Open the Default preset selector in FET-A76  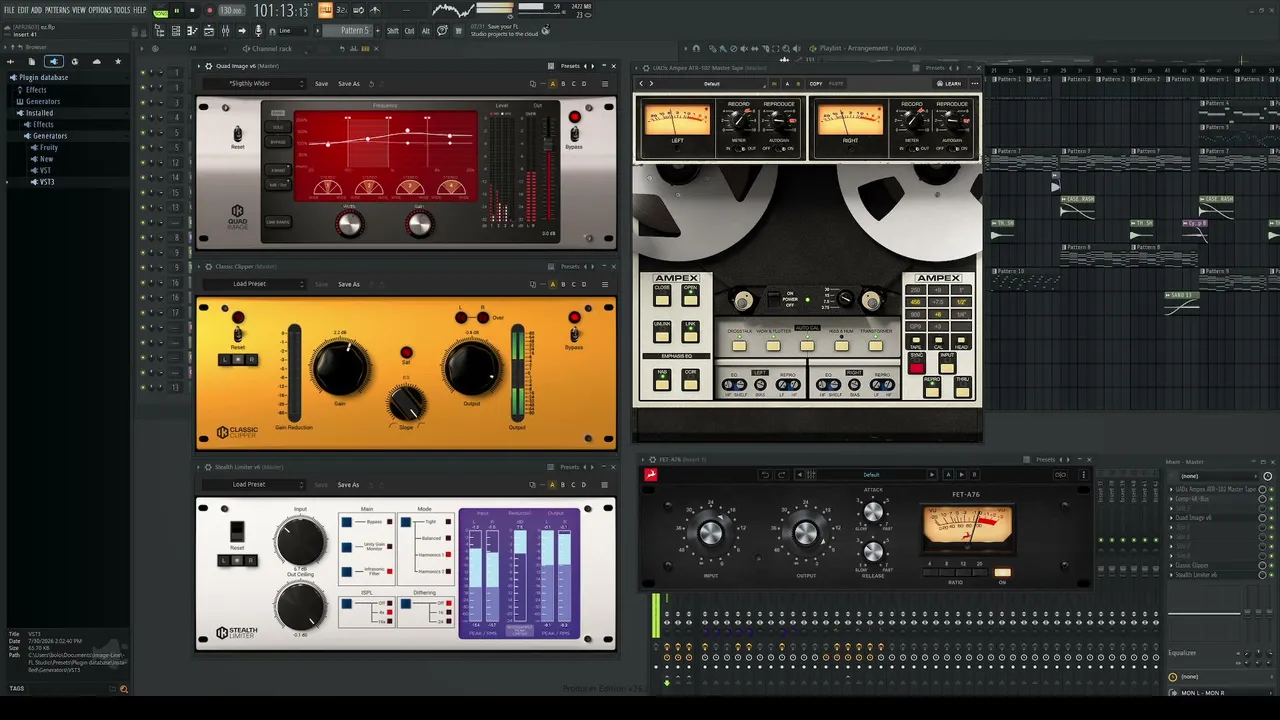pos(871,475)
